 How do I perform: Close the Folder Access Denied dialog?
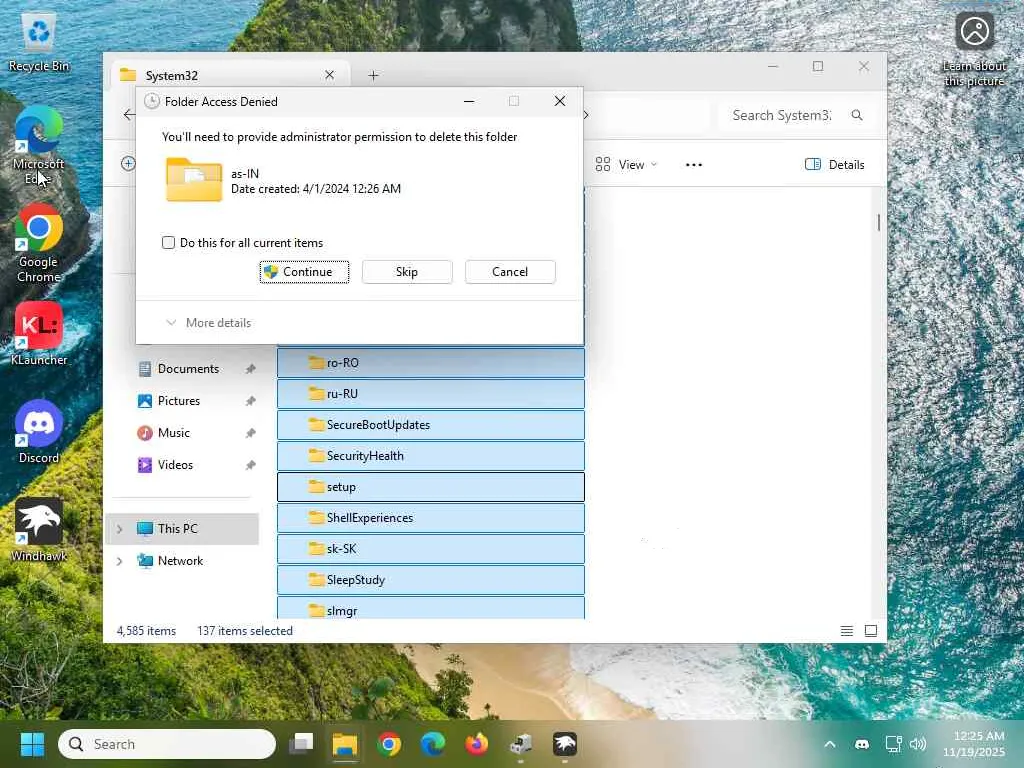click(560, 101)
